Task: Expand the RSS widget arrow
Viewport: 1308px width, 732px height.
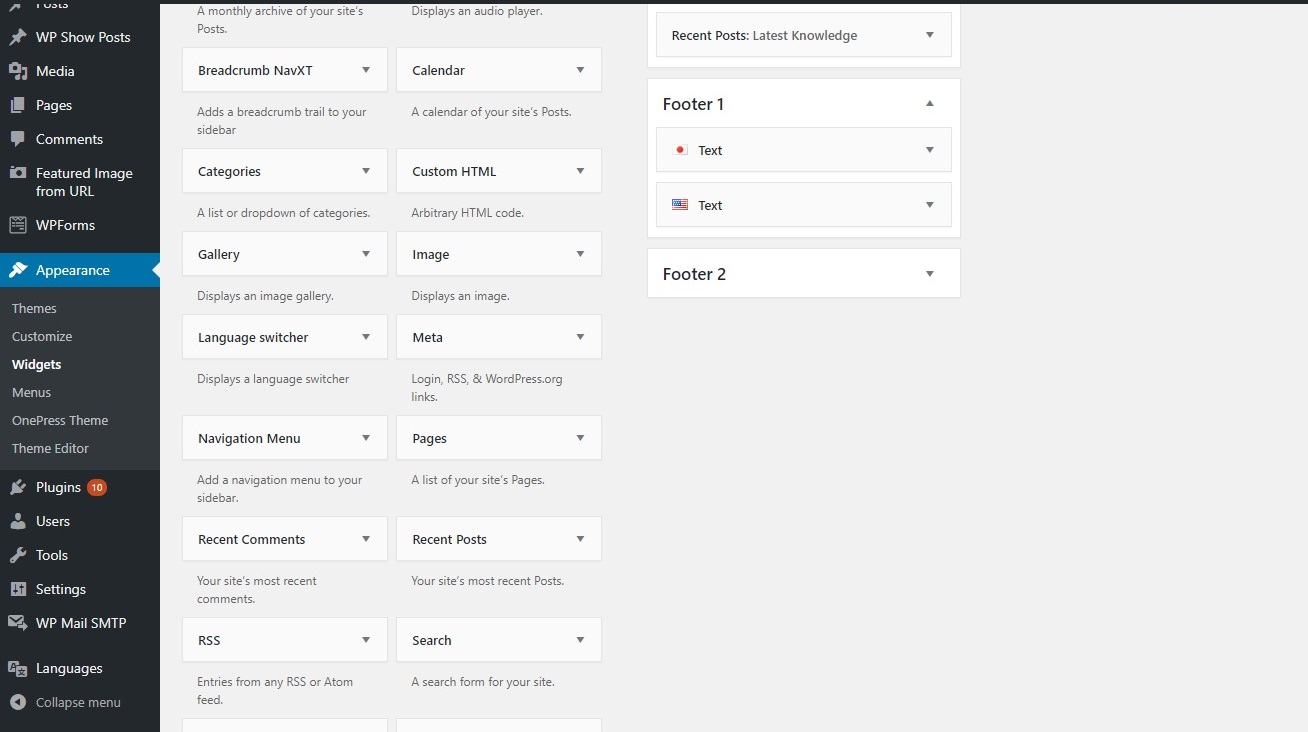Action: click(x=366, y=640)
